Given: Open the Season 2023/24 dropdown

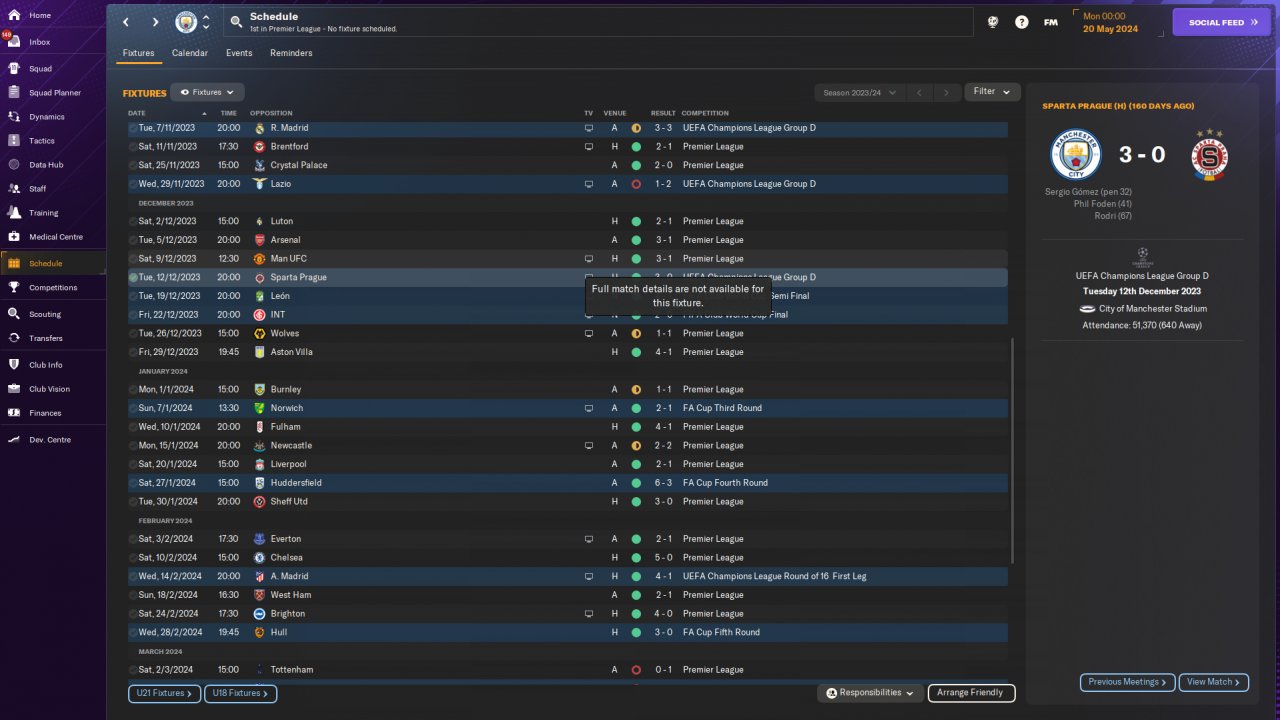Looking at the screenshot, I should 859,93.
